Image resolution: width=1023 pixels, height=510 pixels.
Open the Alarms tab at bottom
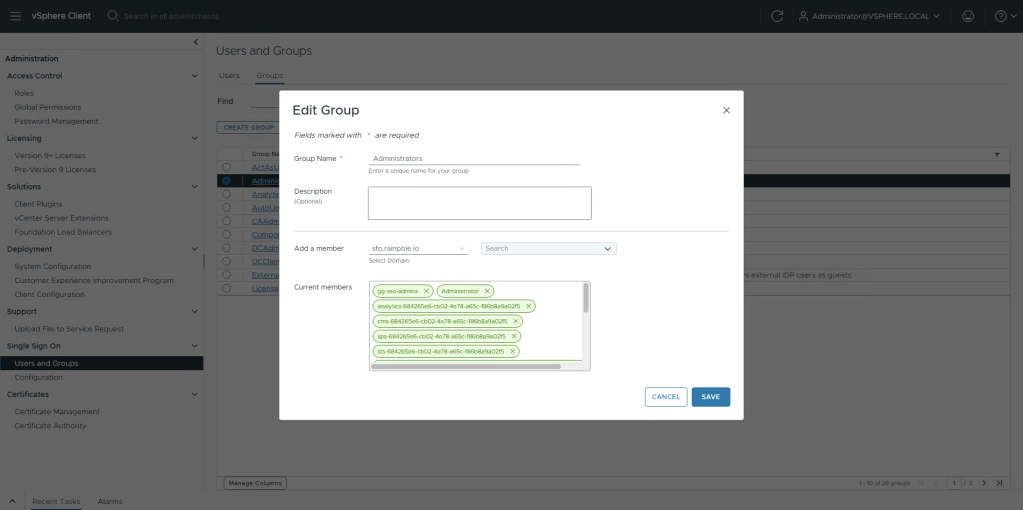pyautogui.click(x=109, y=501)
